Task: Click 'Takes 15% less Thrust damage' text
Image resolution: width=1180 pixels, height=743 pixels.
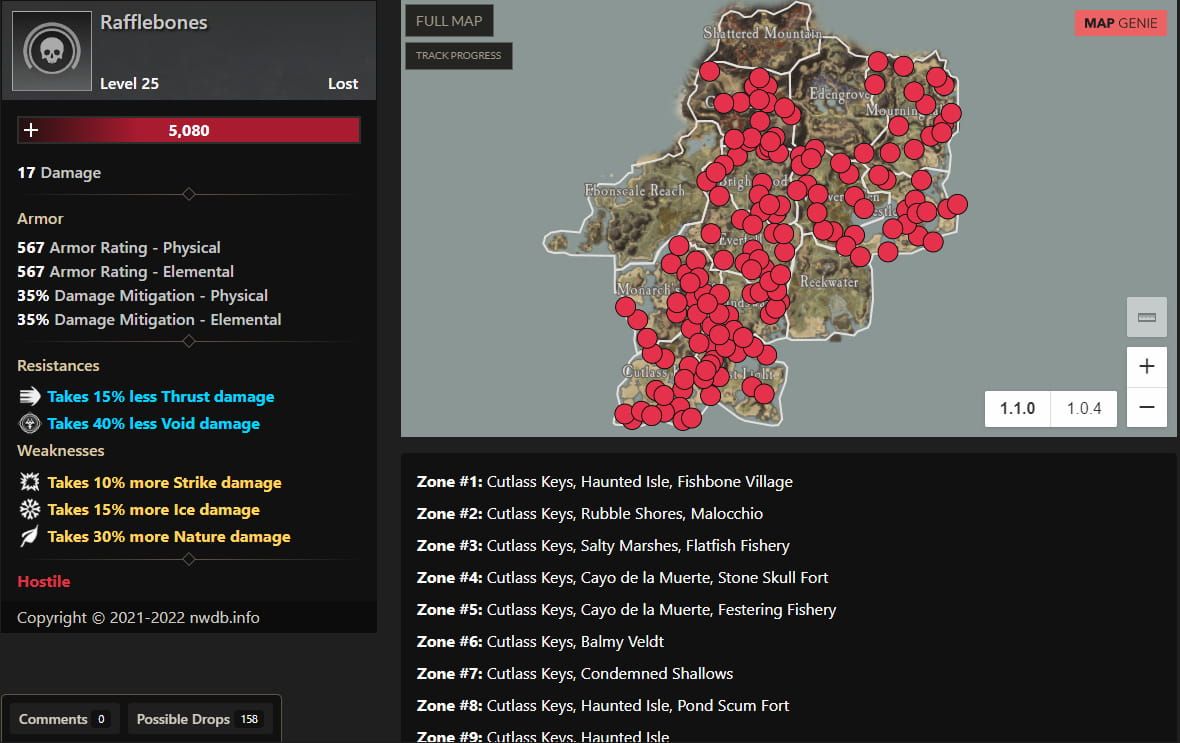Action: (161, 397)
